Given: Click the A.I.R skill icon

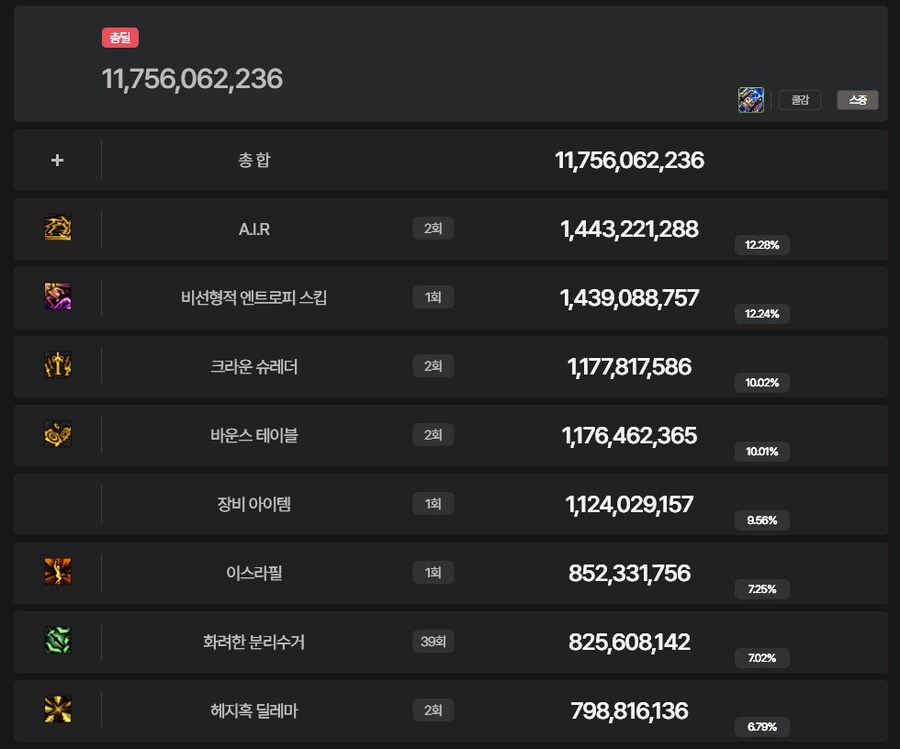Looking at the screenshot, I should coord(57,227).
